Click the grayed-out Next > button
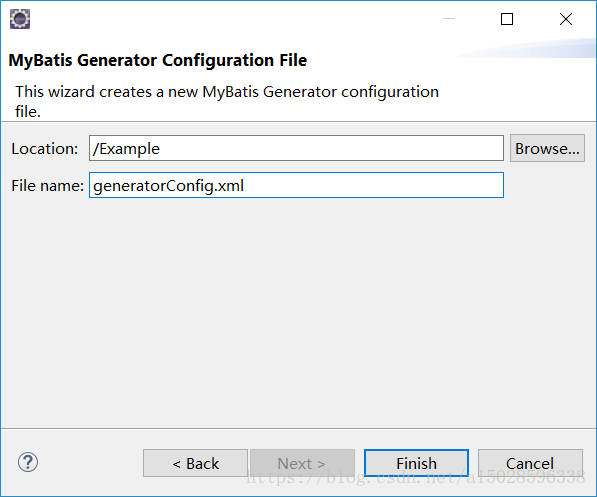The width and height of the screenshot is (597, 497). (x=302, y=463)
